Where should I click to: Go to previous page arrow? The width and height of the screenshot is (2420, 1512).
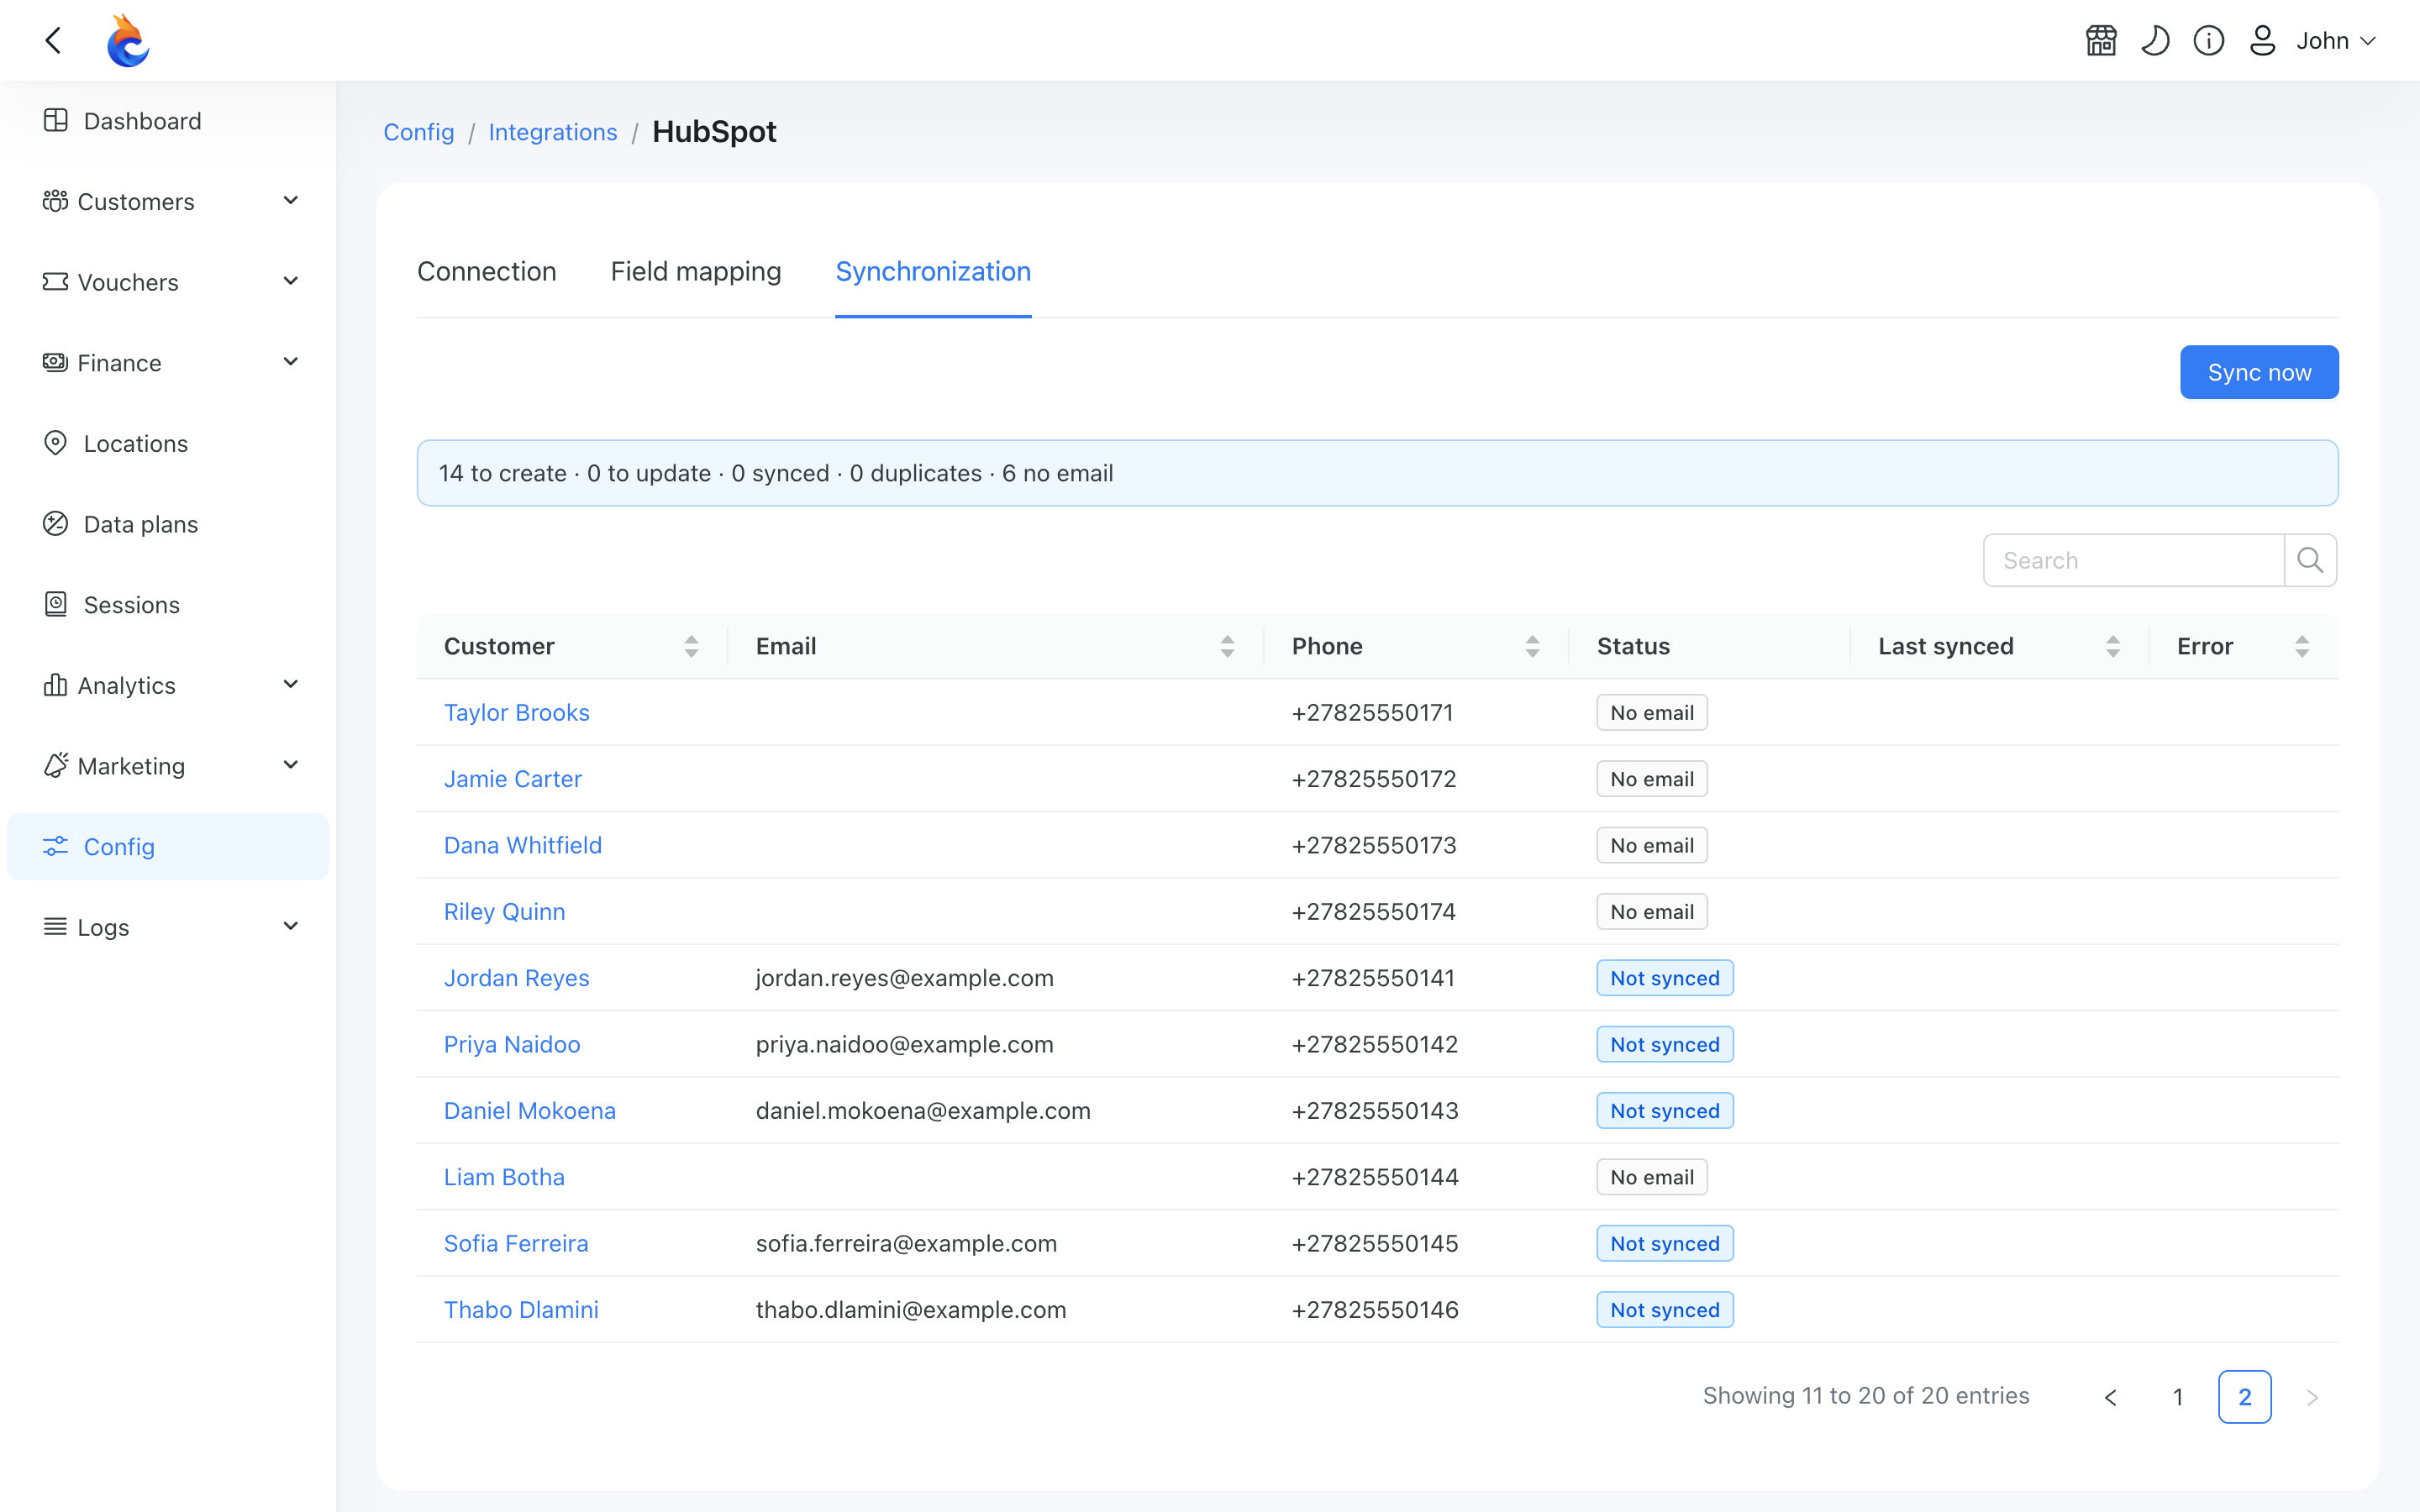coord(2111,1397)
